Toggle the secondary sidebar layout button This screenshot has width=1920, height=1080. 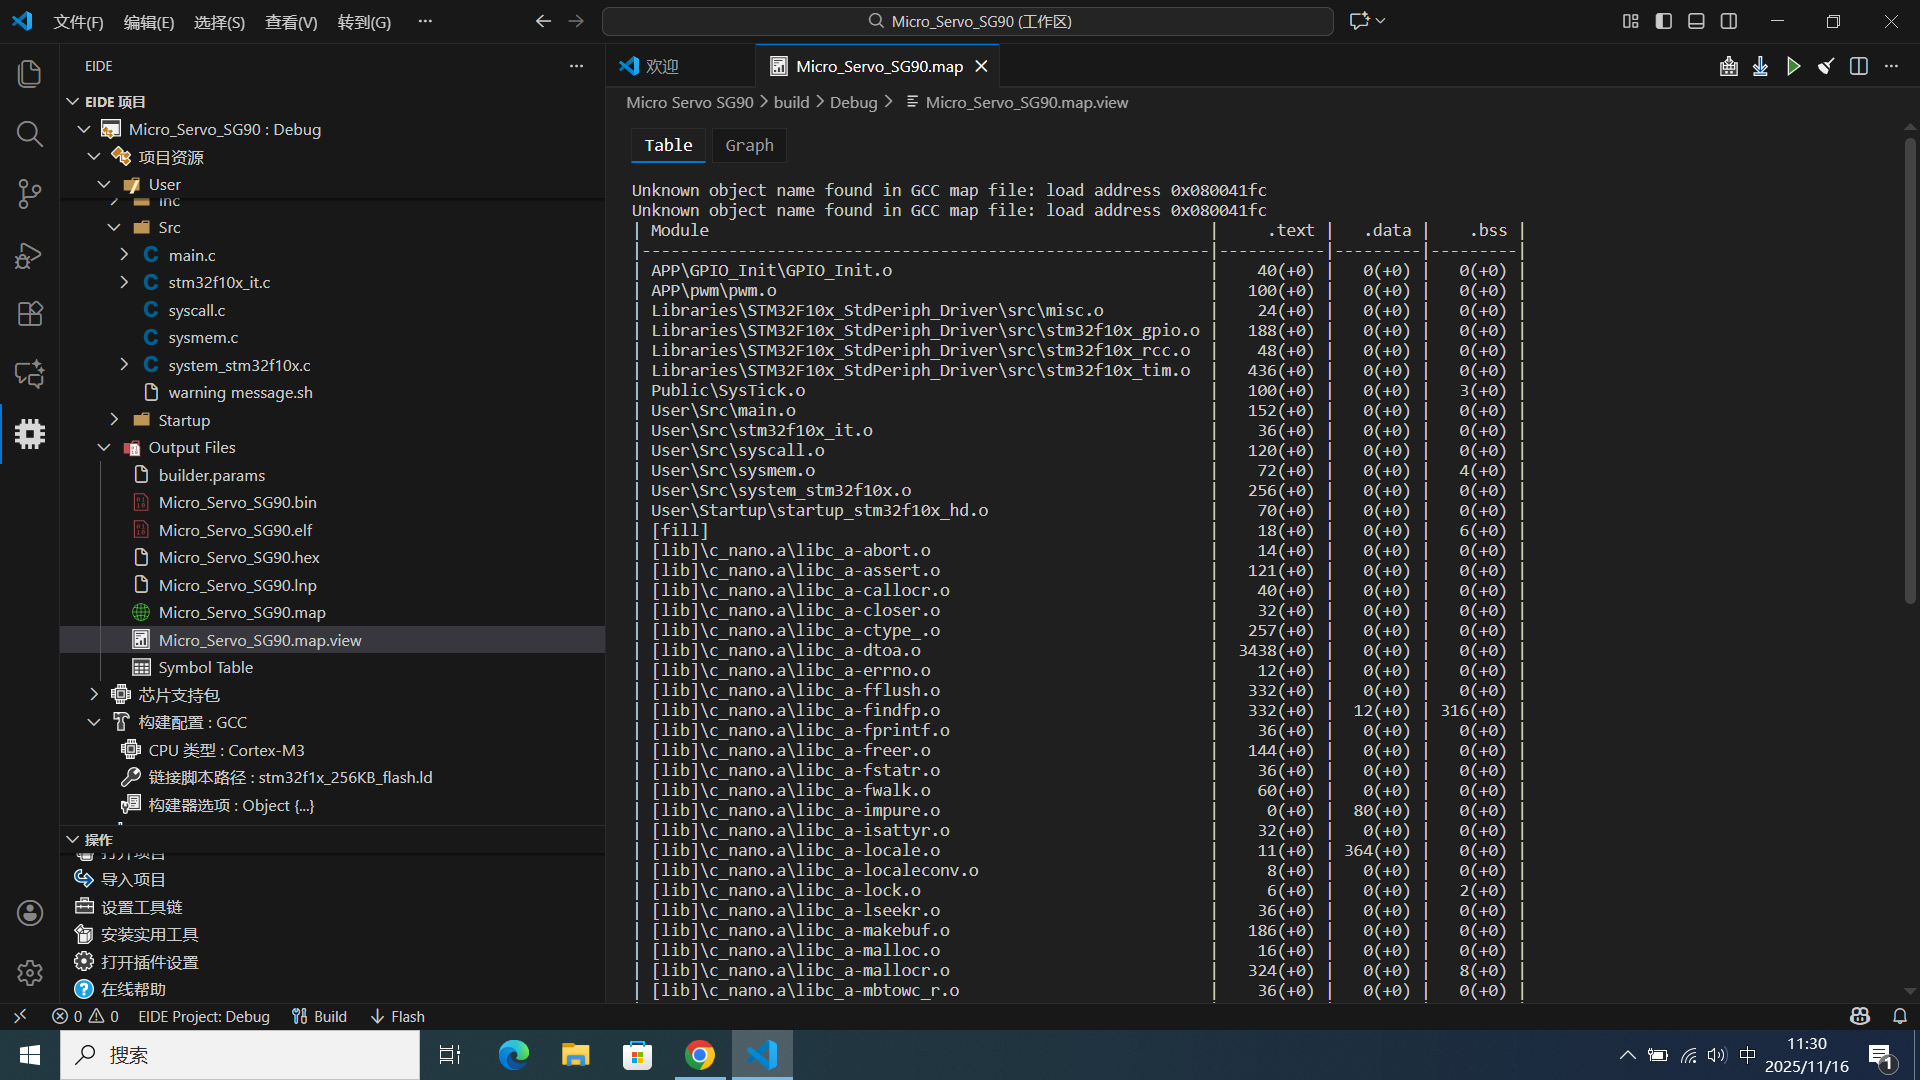coord(1729,21)
